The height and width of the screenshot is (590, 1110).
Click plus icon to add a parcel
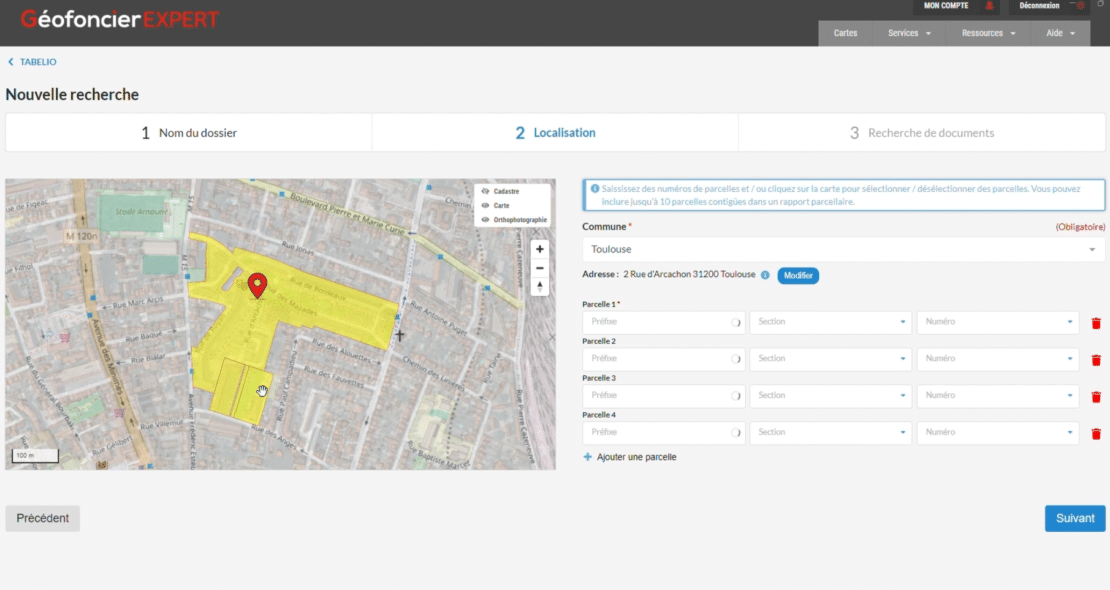[588, 457]
